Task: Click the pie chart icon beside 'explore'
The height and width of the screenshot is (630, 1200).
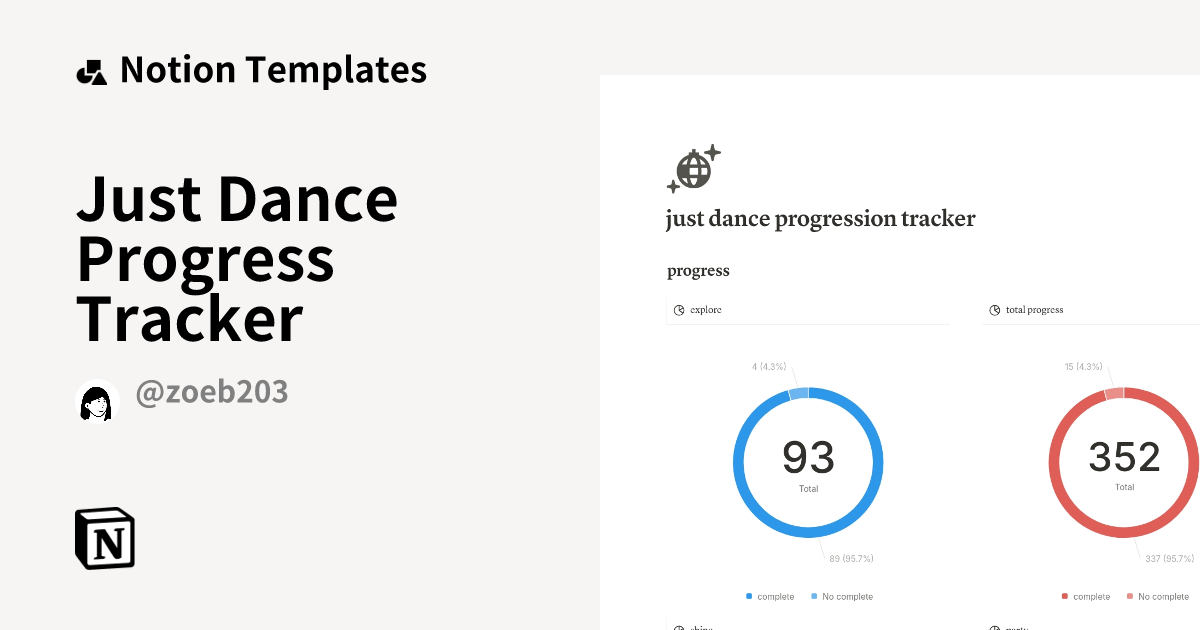Action: coord(678,310)
